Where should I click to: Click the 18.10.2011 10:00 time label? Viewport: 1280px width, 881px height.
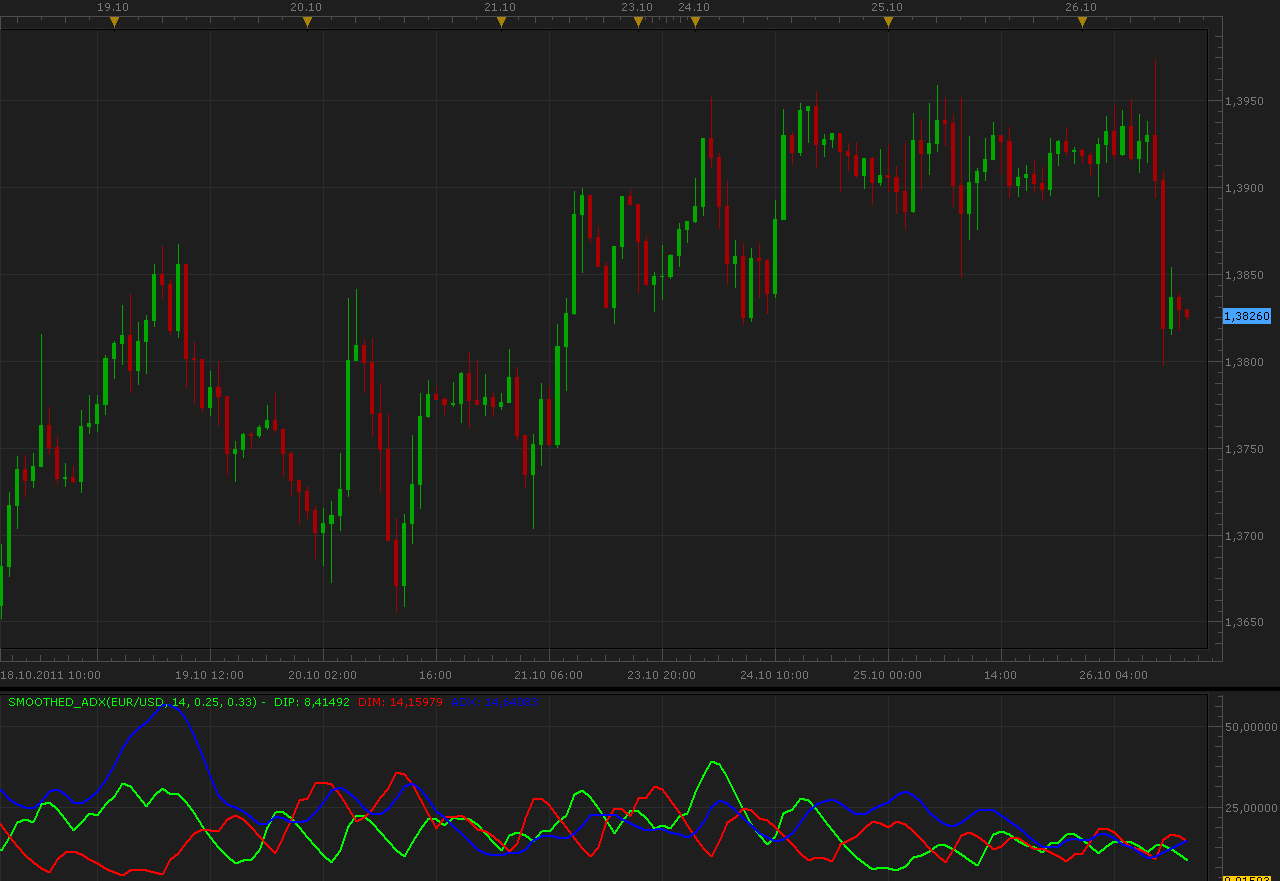tap(50, 675)
